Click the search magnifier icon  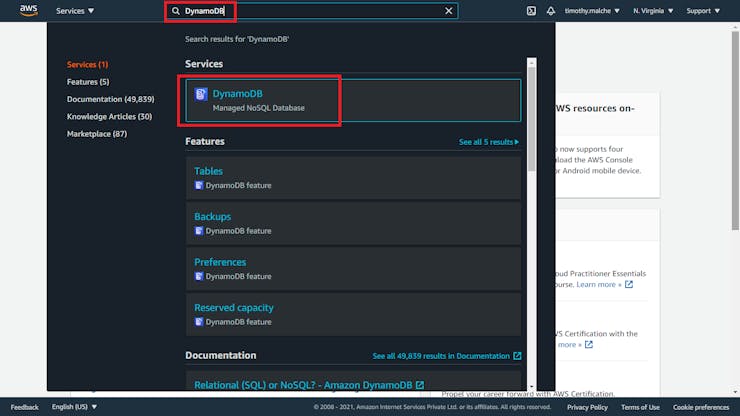click(176, 11)
